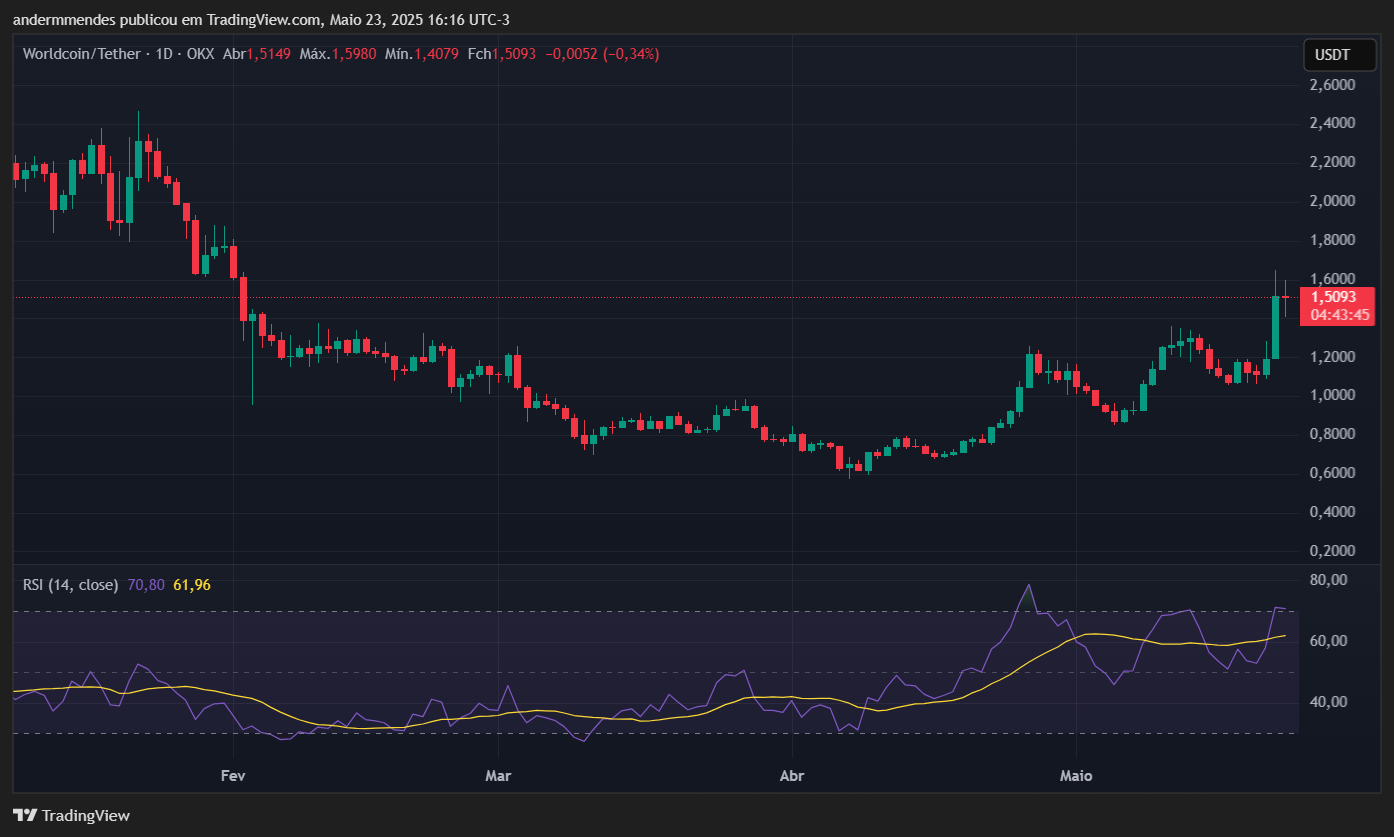
Task: Click the Maio label on time axis
Action: 1076,775
